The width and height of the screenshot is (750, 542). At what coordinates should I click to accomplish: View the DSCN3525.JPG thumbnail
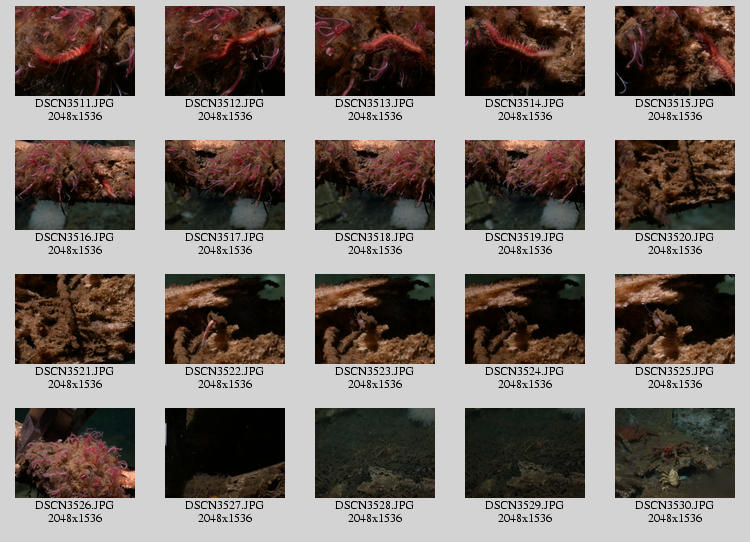pos(675,319)
